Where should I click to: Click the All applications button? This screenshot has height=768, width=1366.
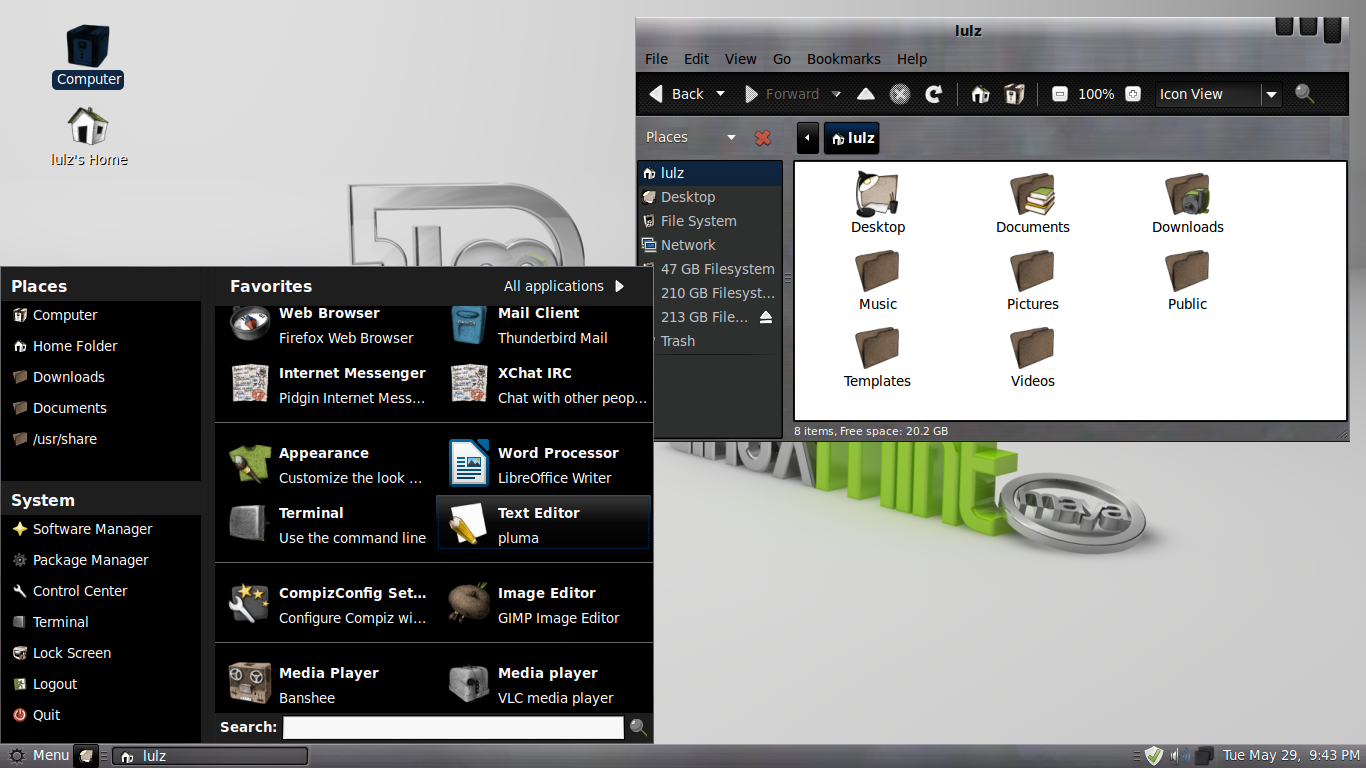[563, 285]
